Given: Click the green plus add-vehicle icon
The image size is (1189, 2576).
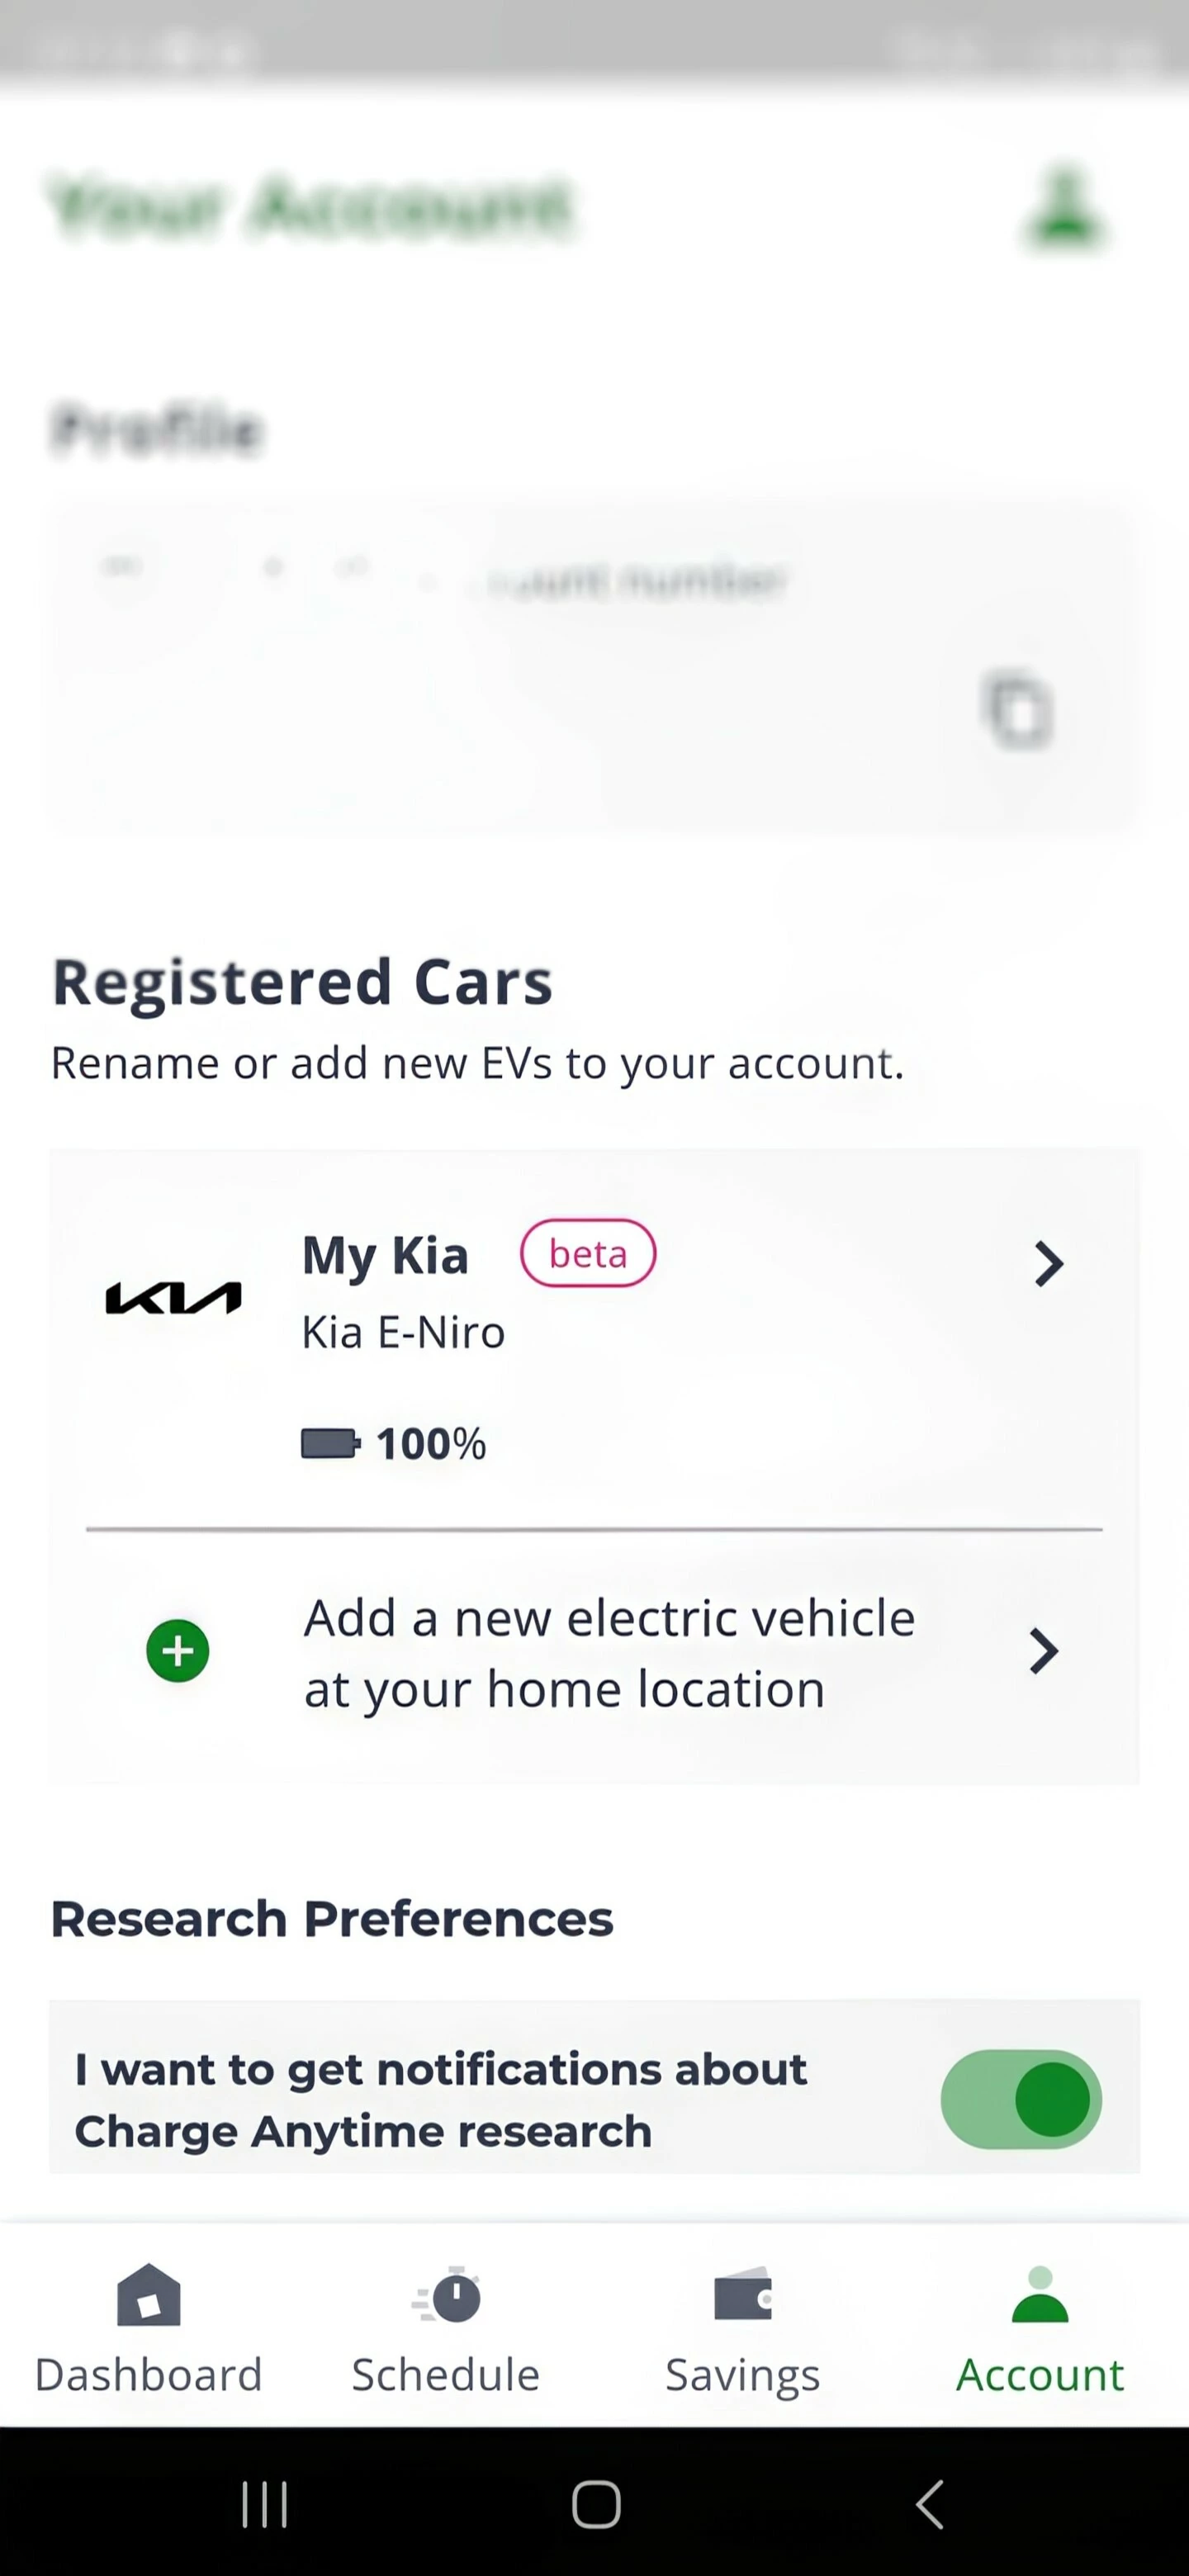Looking at the screenshot, I should click(178, 1651).
